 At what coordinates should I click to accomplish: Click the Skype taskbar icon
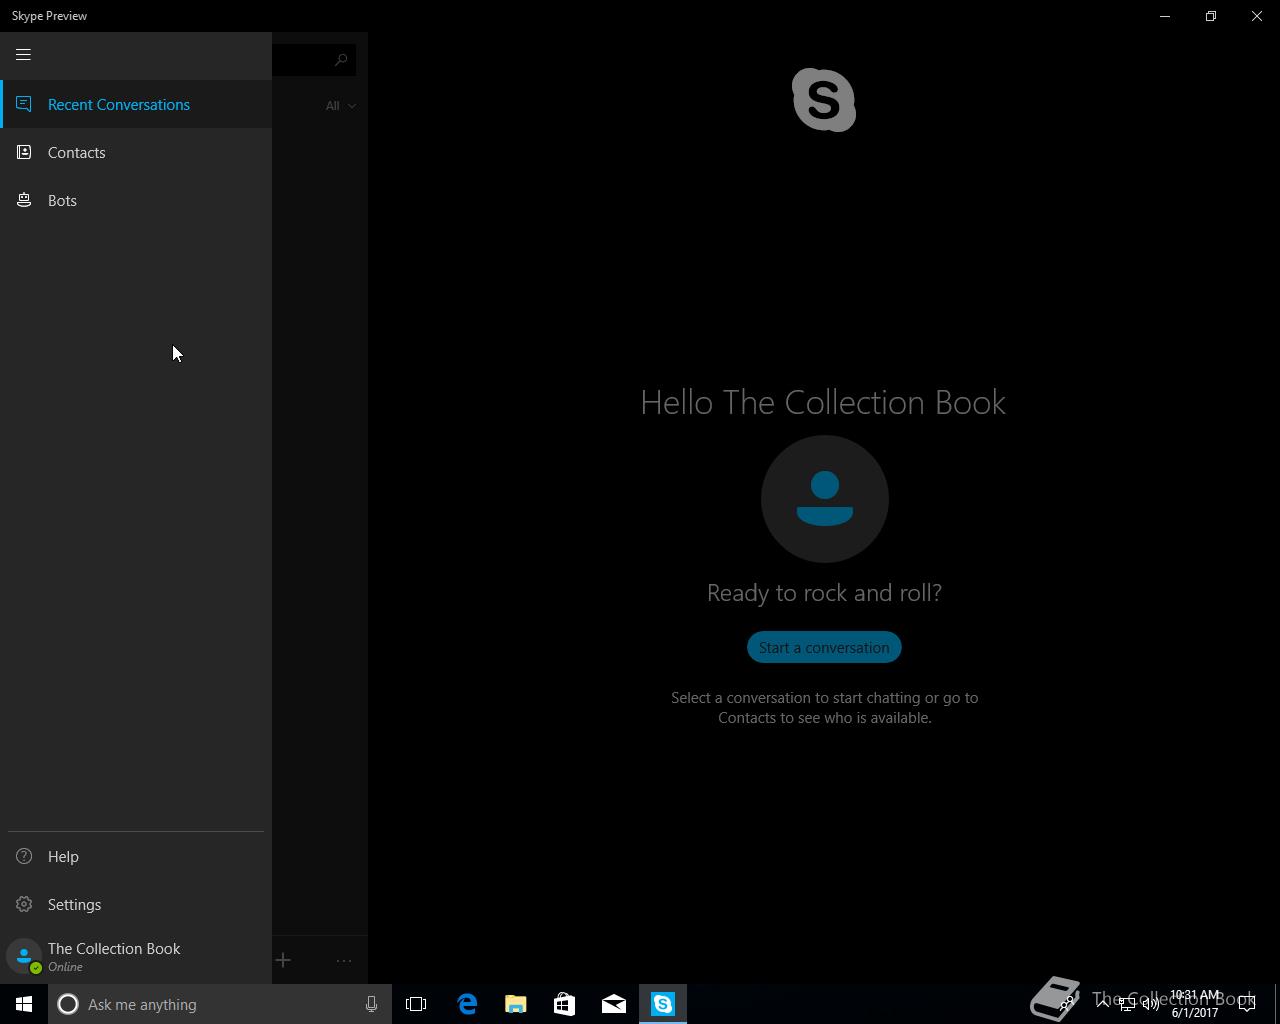tap(663, 1004)
